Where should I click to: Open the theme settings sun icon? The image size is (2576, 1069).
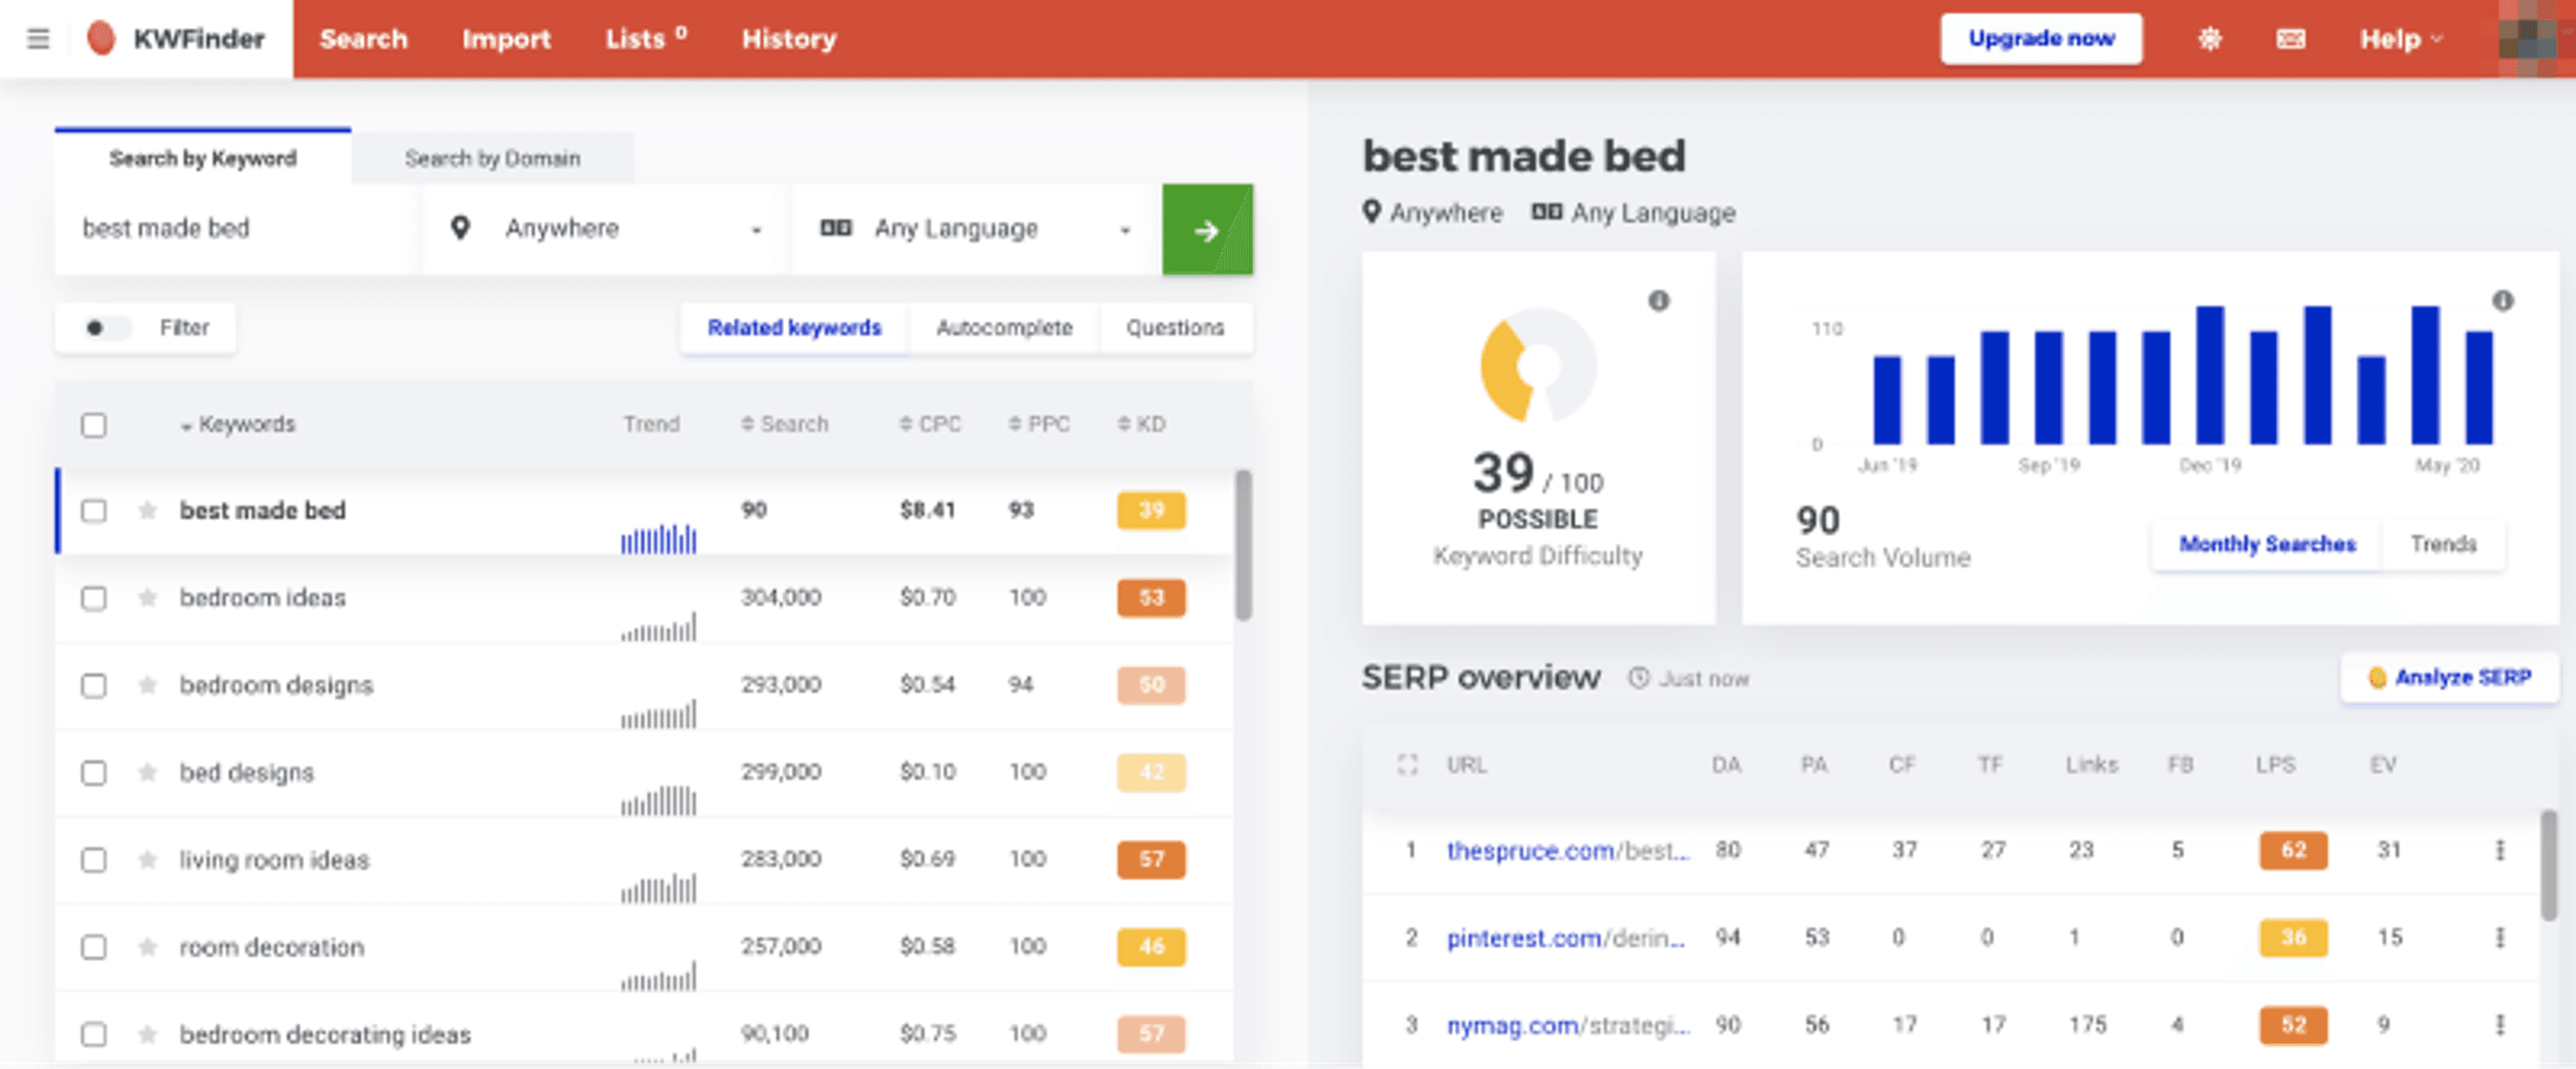[2210, 39]
